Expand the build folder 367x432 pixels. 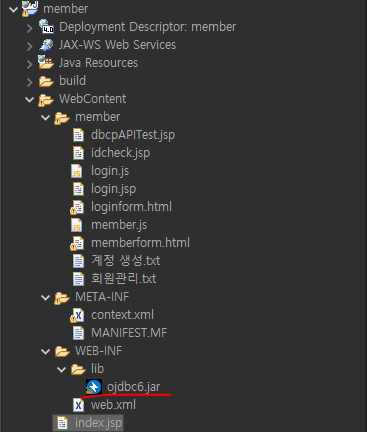[30, 82]
